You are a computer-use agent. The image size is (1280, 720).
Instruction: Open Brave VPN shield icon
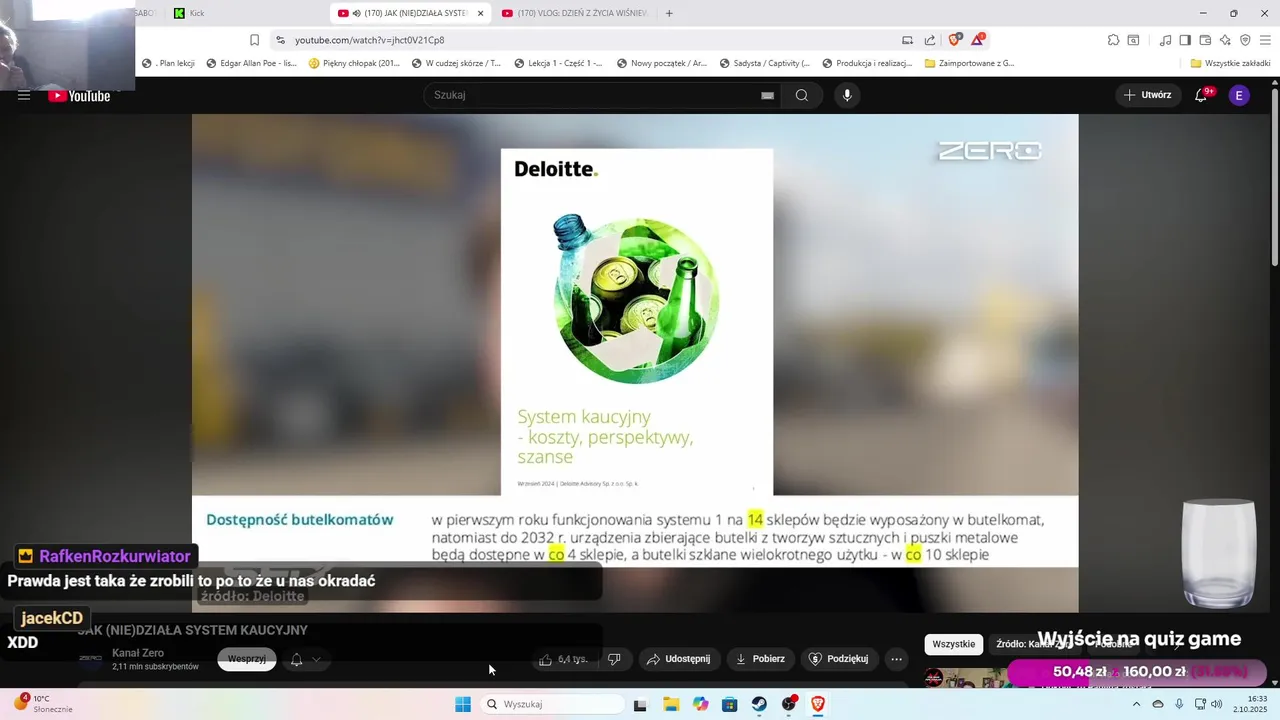(x=1245, y=40)
